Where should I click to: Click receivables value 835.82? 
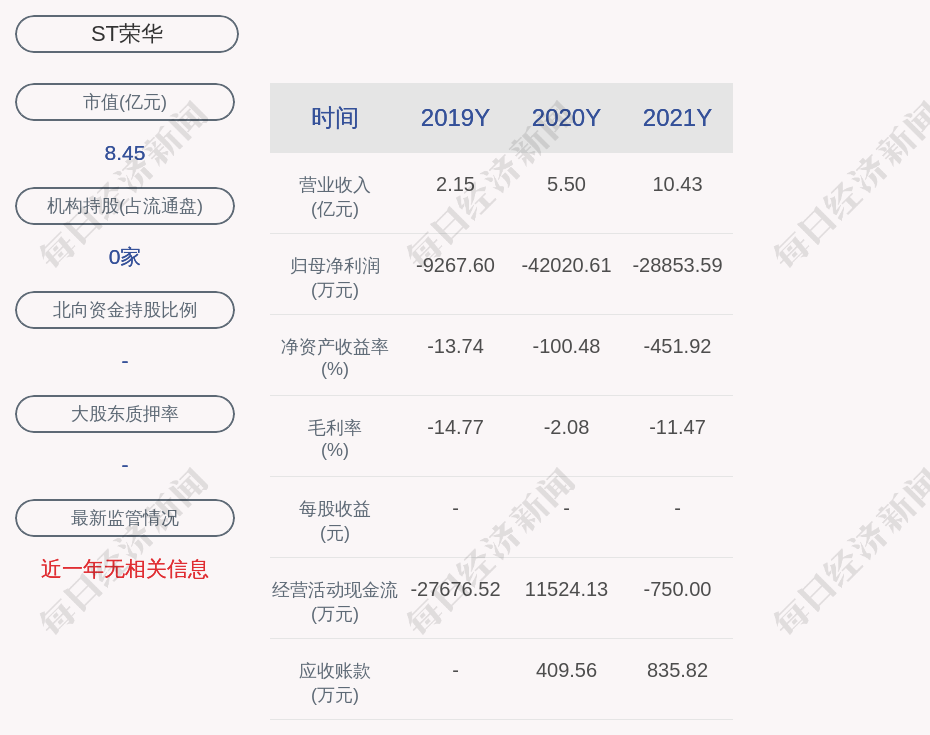click(677, 670)
